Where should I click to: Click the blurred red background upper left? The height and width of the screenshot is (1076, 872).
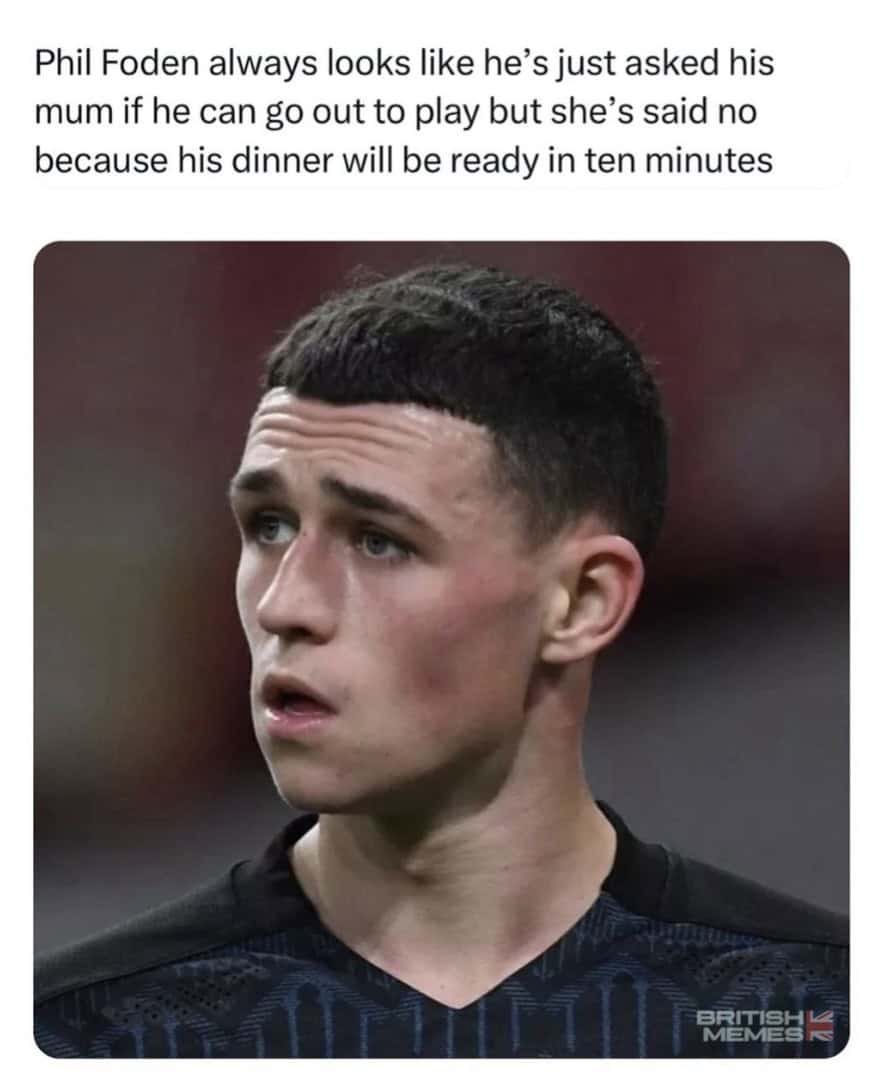point(120,330)
